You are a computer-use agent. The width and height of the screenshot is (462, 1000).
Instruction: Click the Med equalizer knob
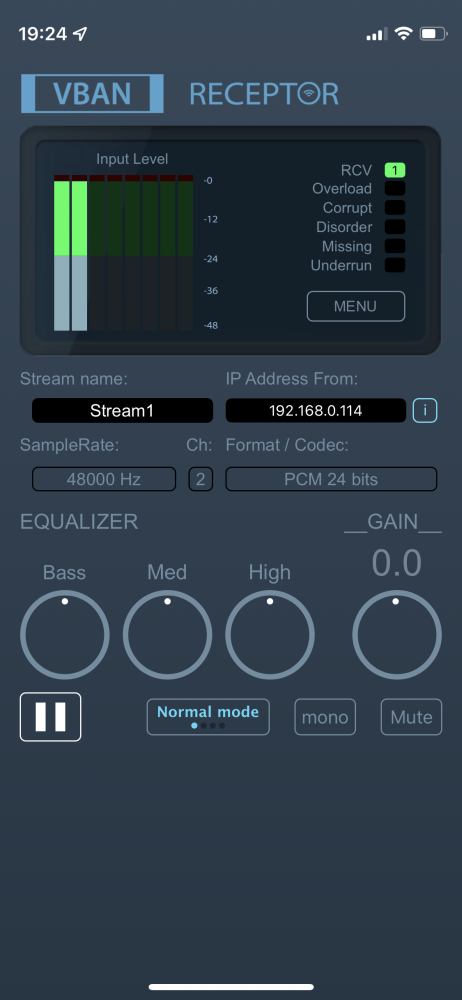point(167,635)
